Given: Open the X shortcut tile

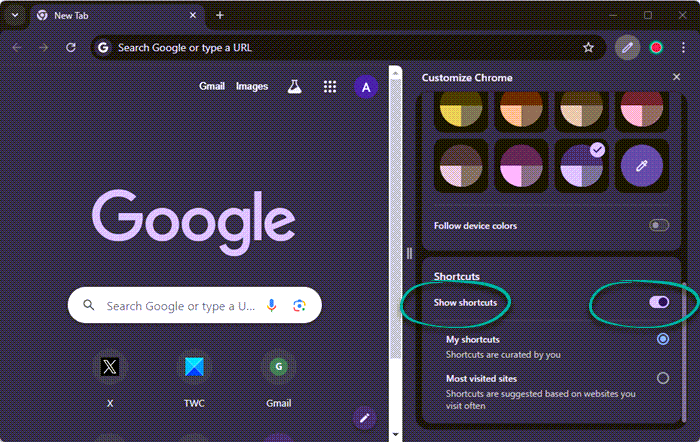Looking at the screenshot, I should pyautogui.click(x=110, y=367).
